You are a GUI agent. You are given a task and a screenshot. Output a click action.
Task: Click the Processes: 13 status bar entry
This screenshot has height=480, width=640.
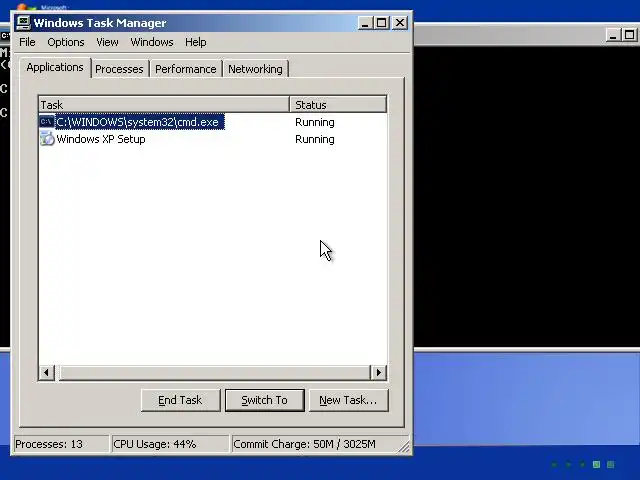(61, 444)
